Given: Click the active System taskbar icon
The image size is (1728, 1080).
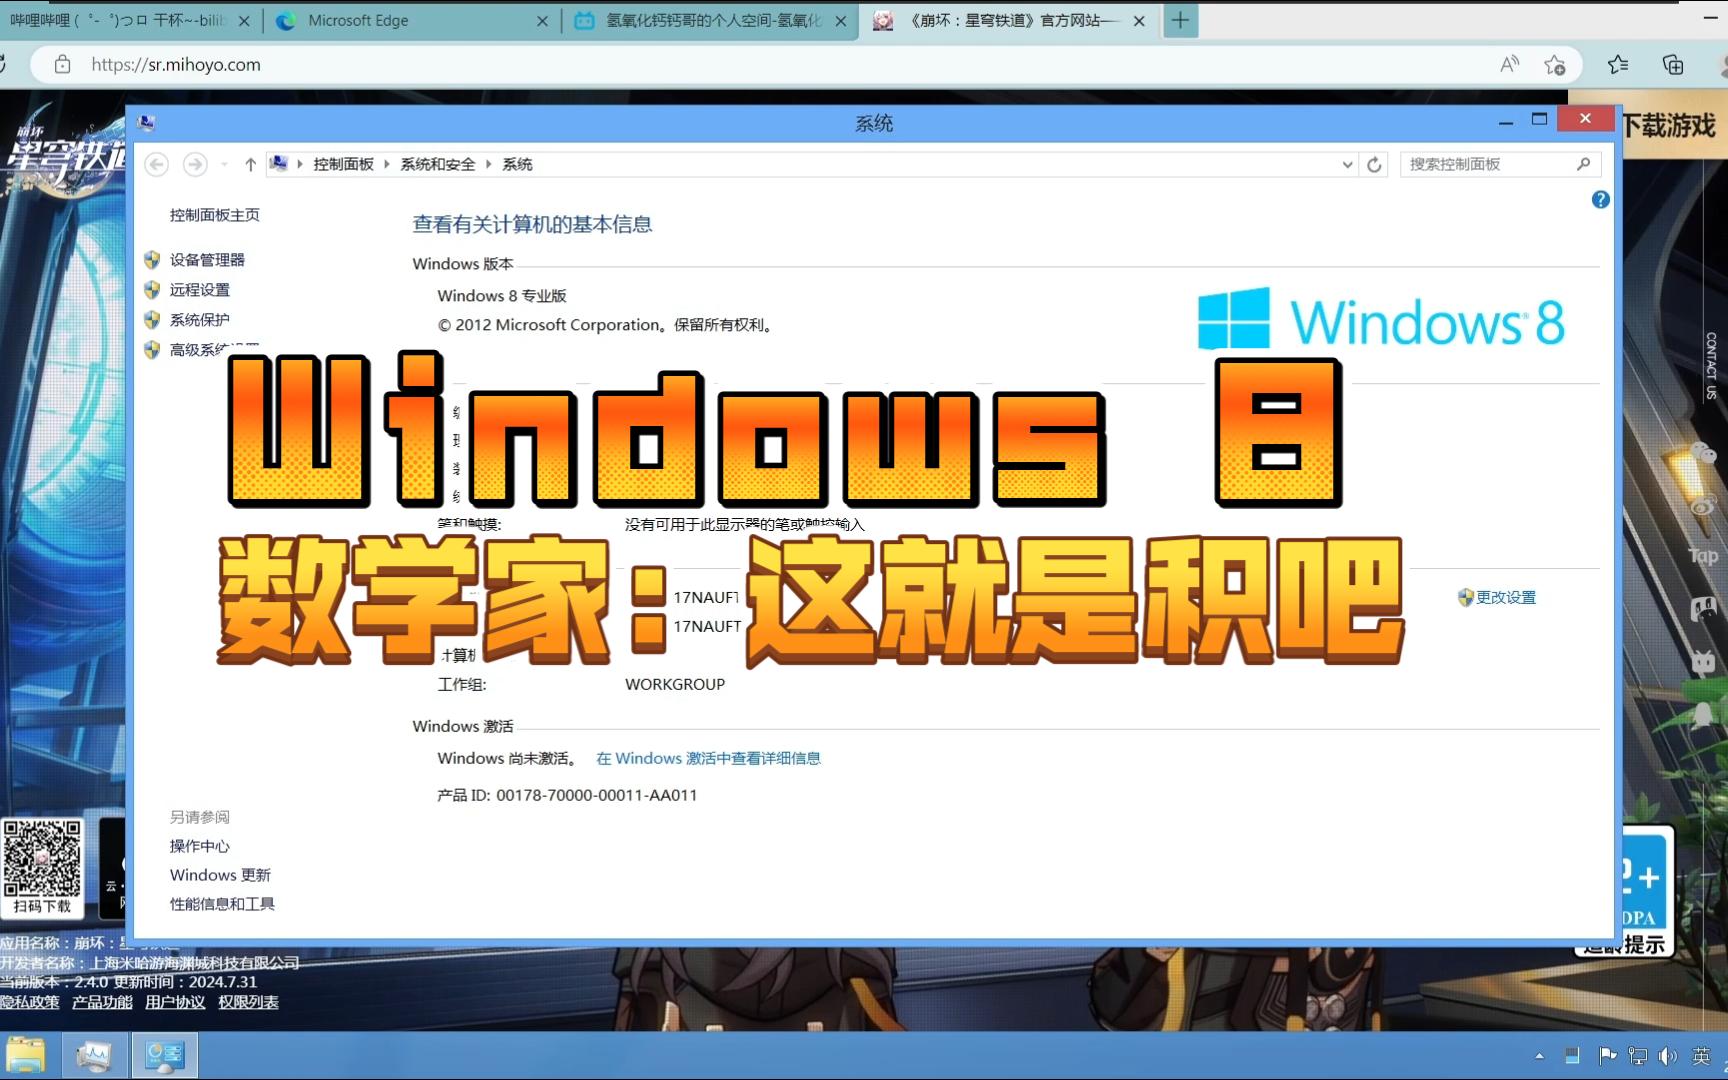Looking at the screenshot, I should pos(164,1056).
